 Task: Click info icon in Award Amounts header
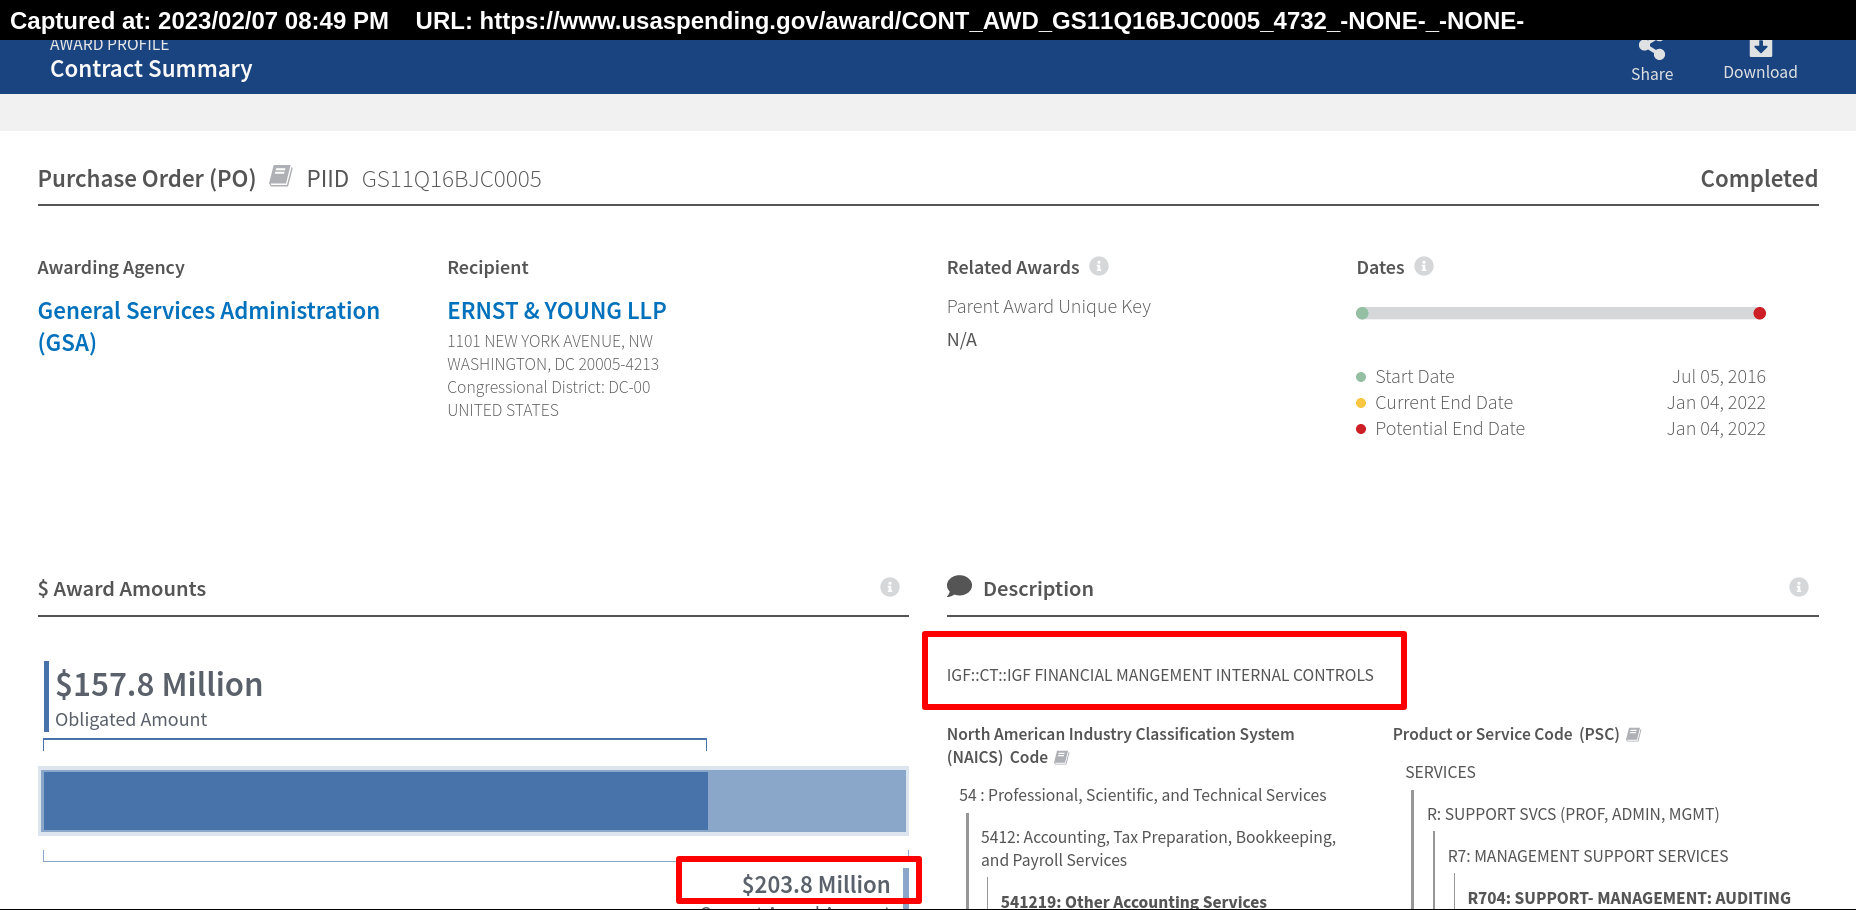coord(890,587)
